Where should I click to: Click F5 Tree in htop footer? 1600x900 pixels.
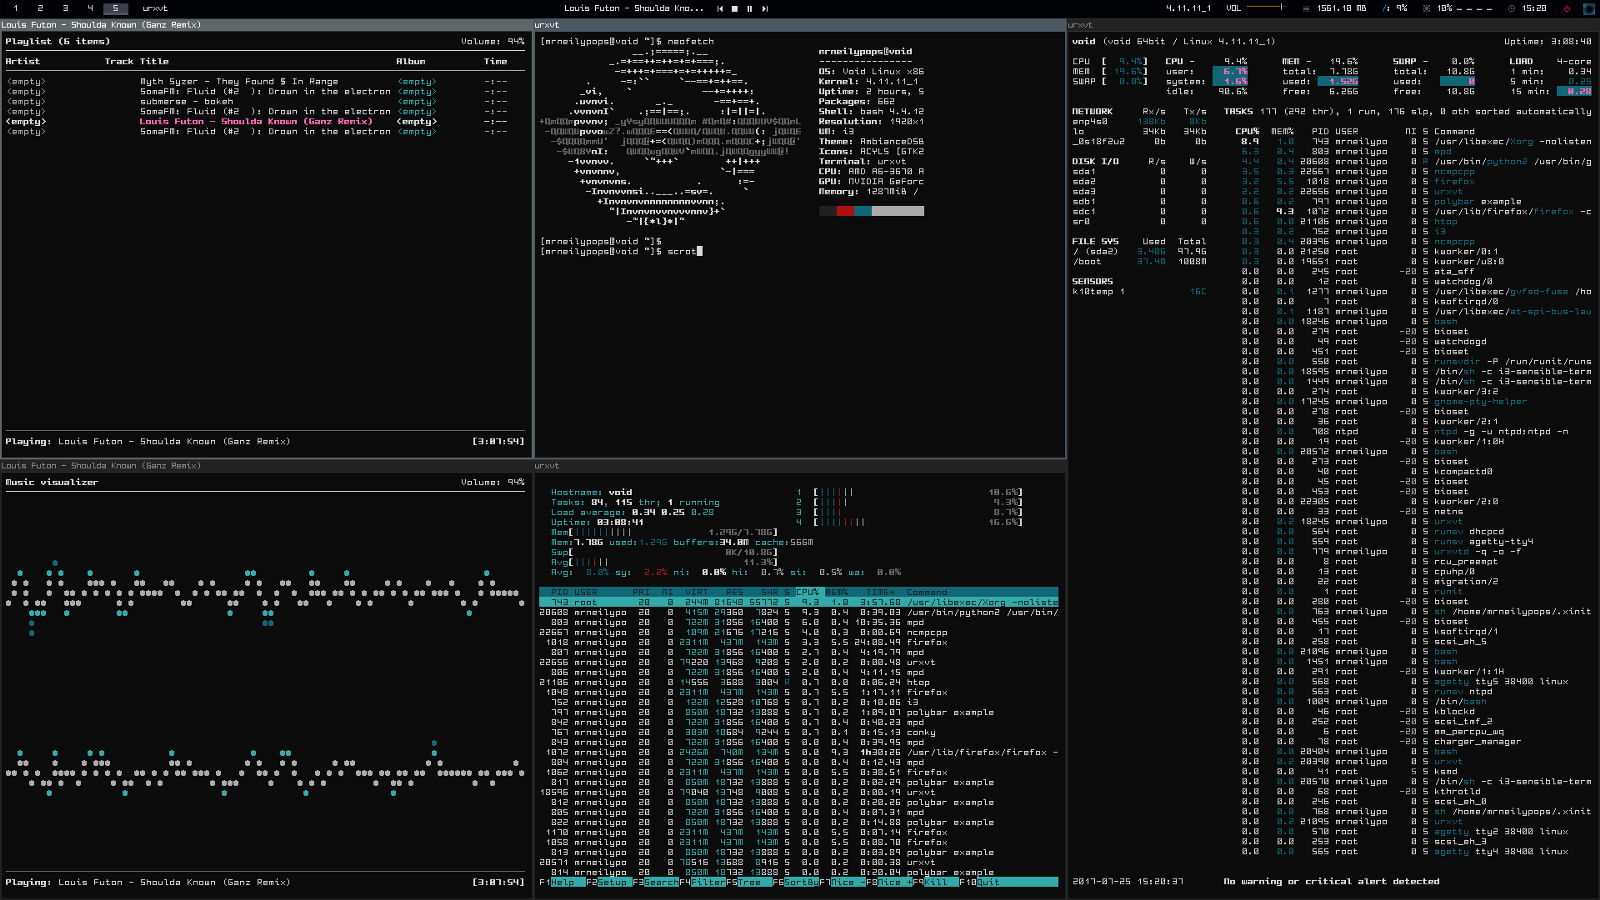(x=749, y=882)
